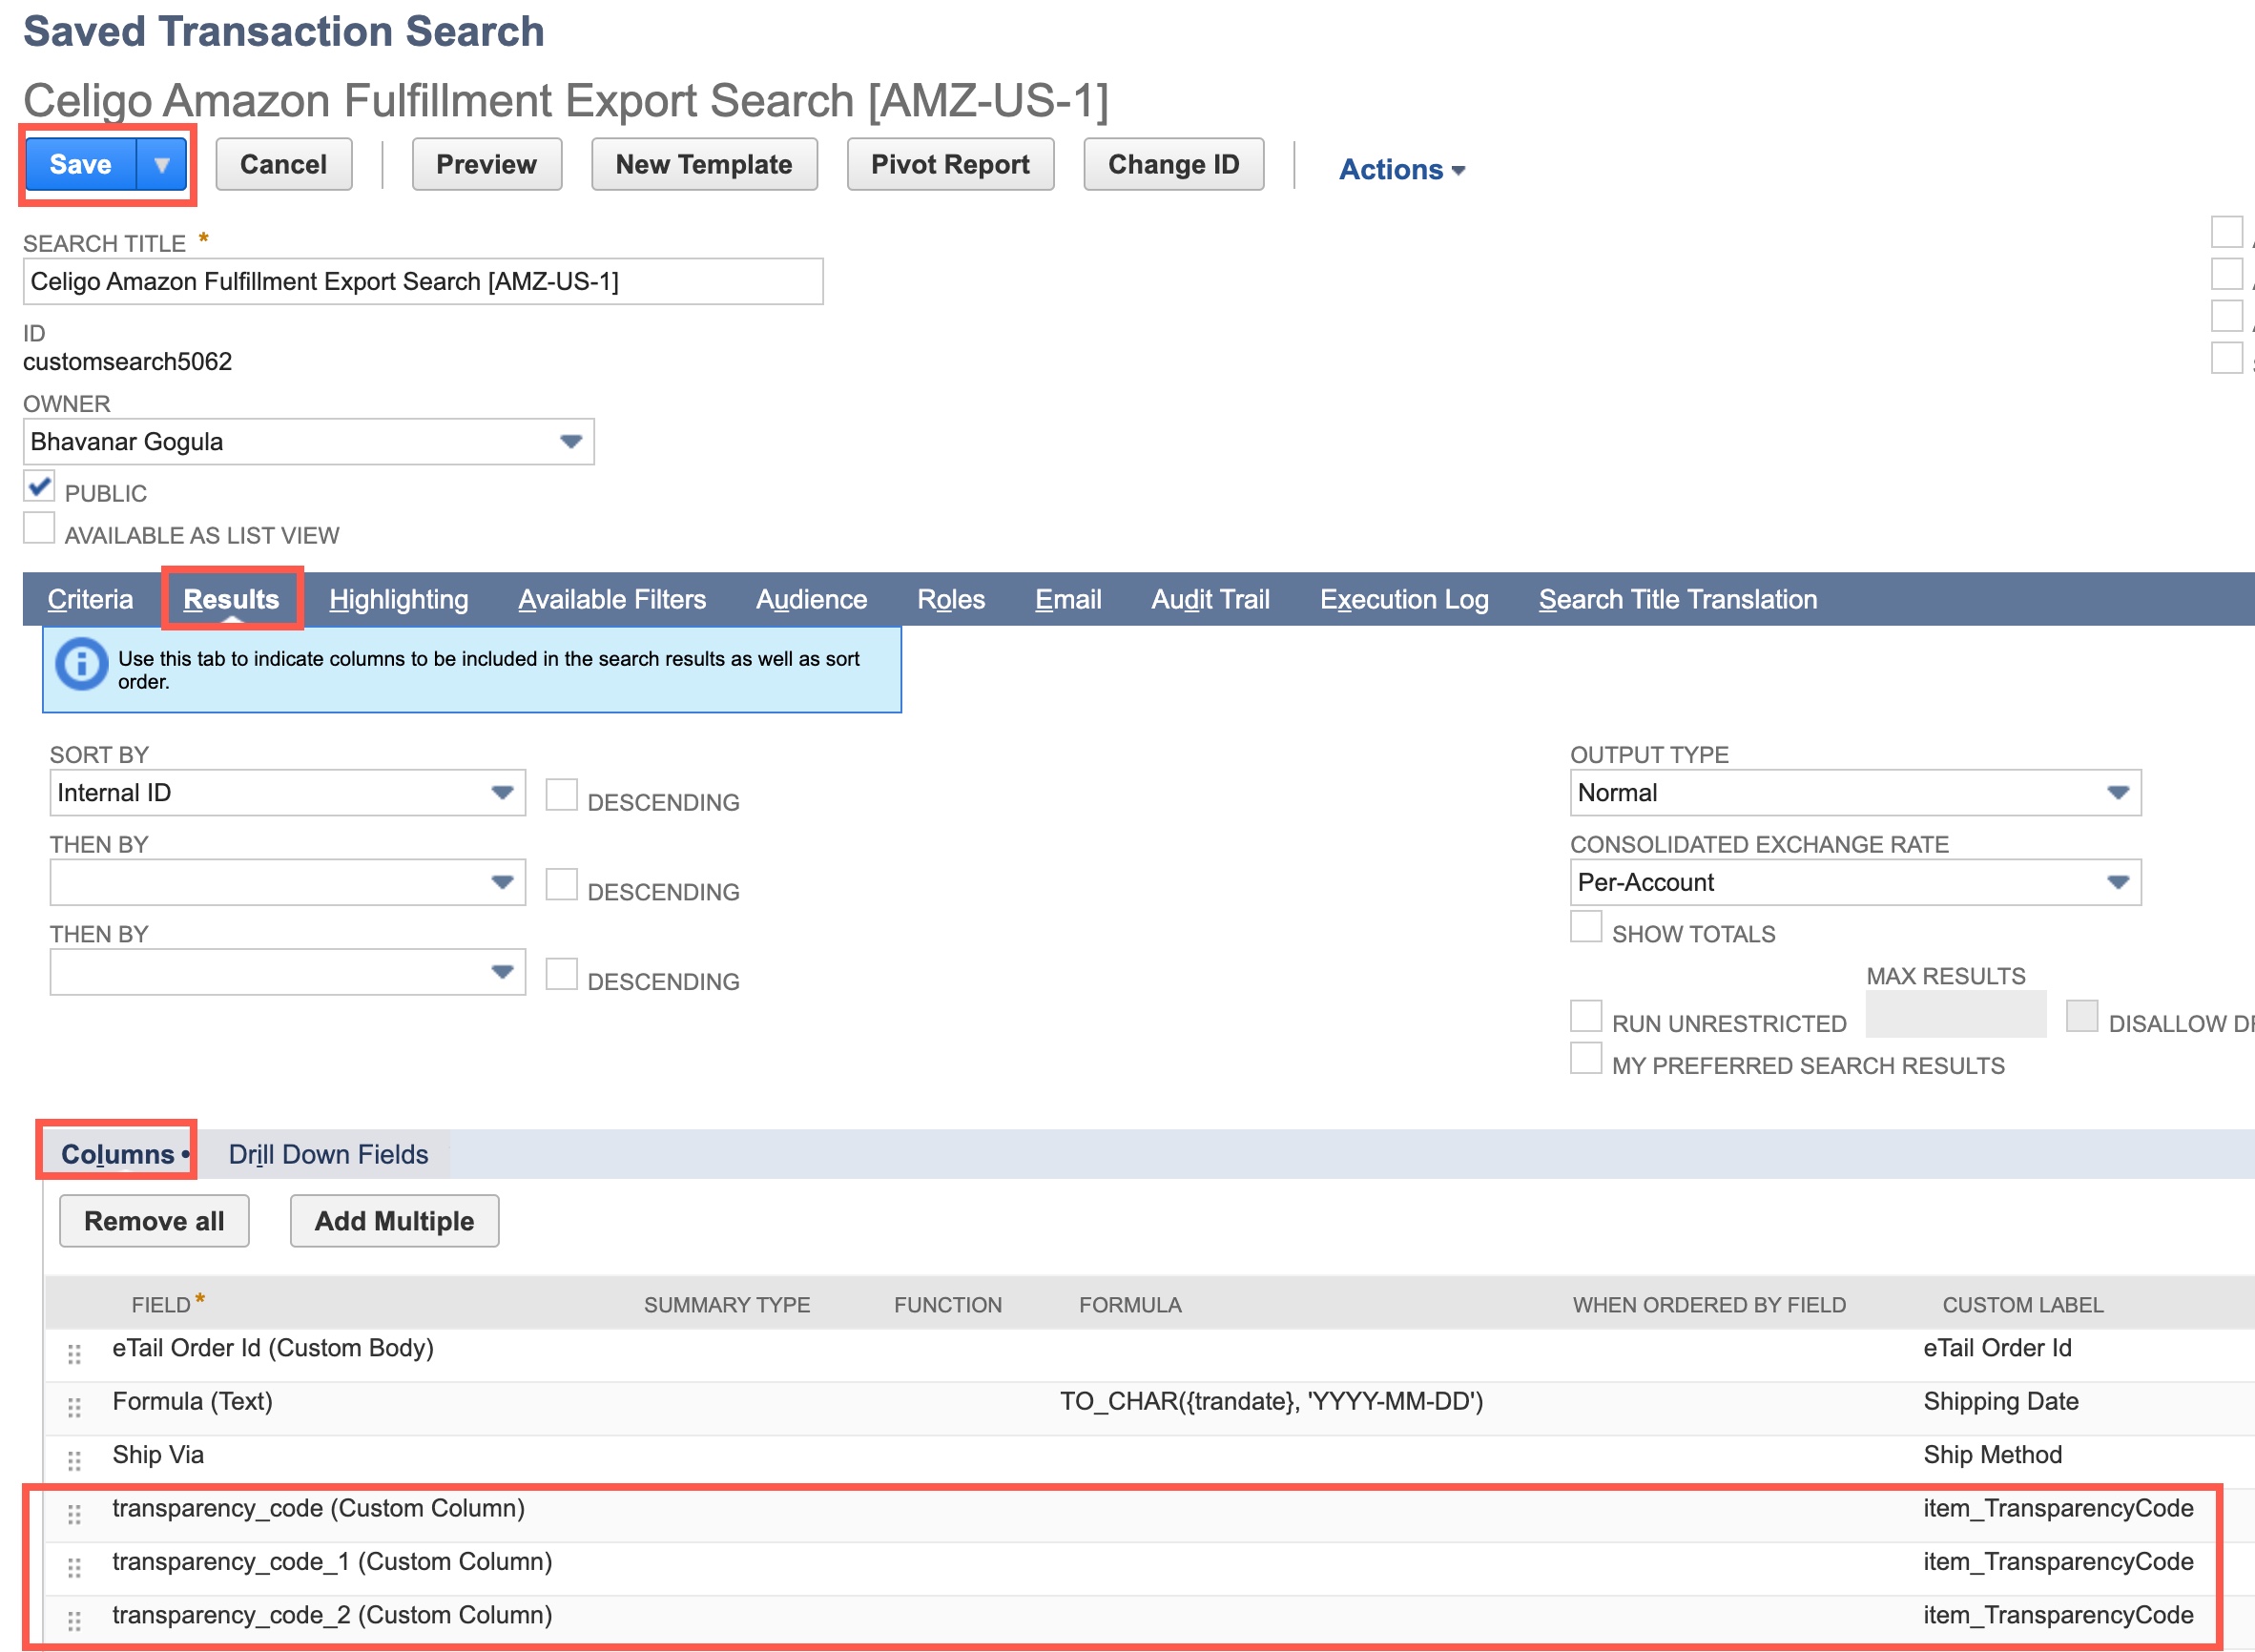Switch to the Criteria tab
Image resolution: width=2255 pixels, height=1652 pixels.
pyautogui.click(x=91, y=599)
